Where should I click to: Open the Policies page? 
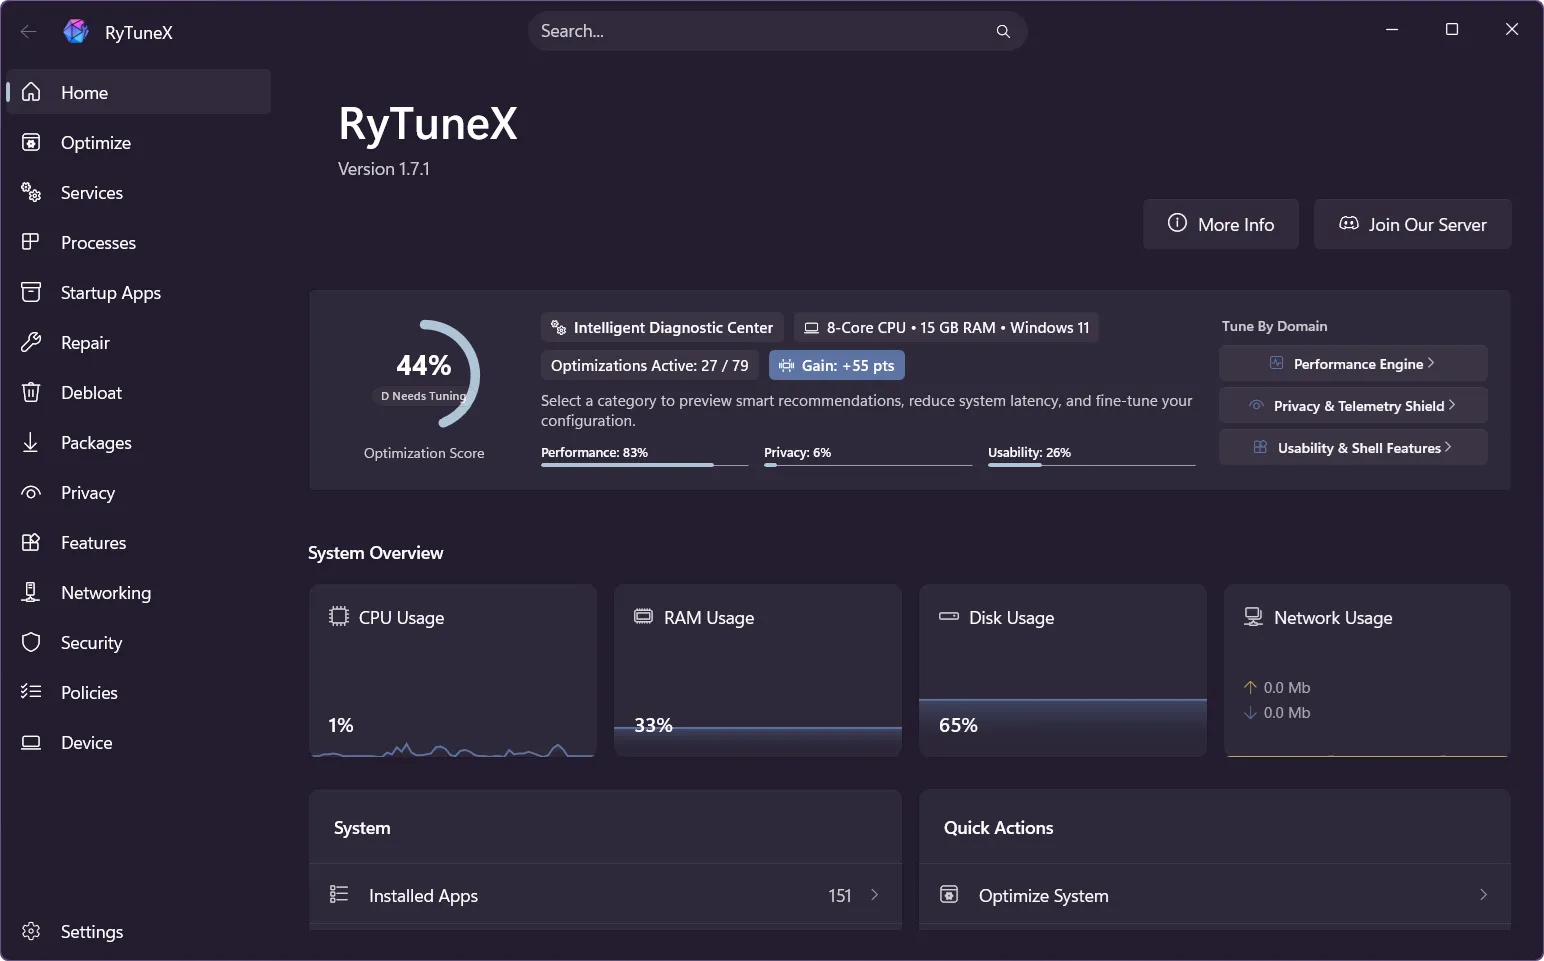tap(139, 692)
